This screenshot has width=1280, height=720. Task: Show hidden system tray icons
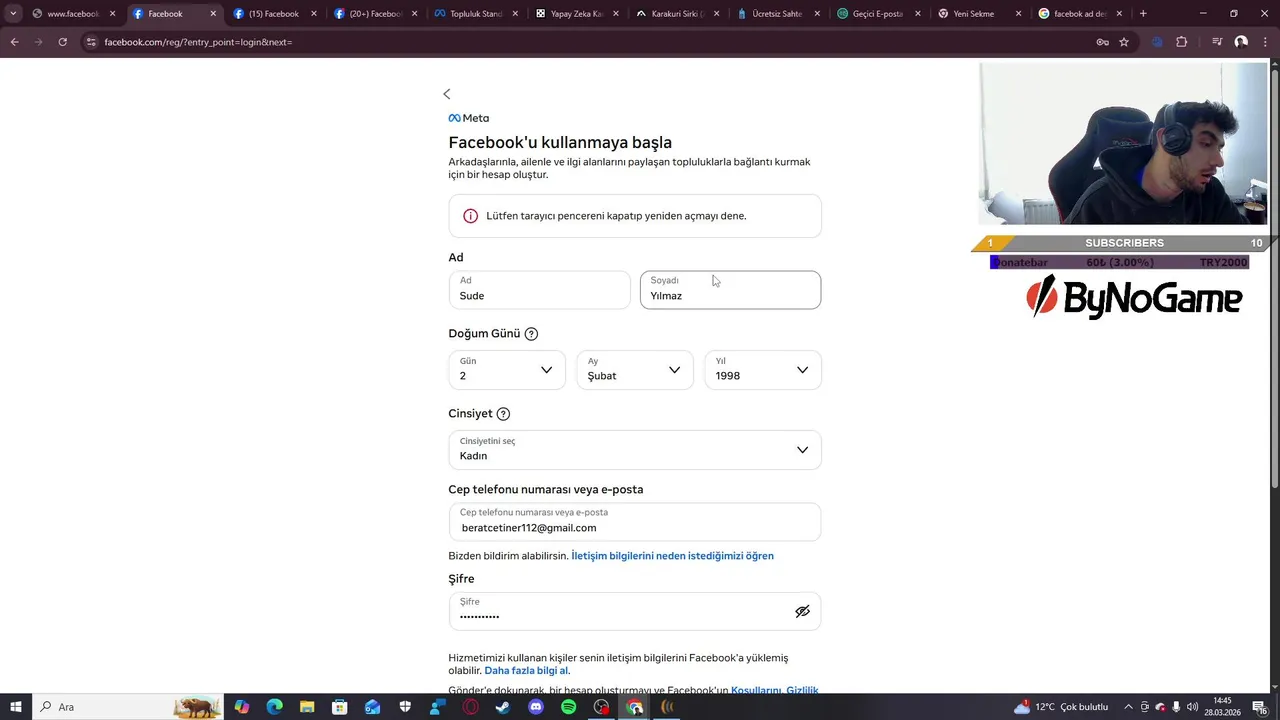(1128, 707)
